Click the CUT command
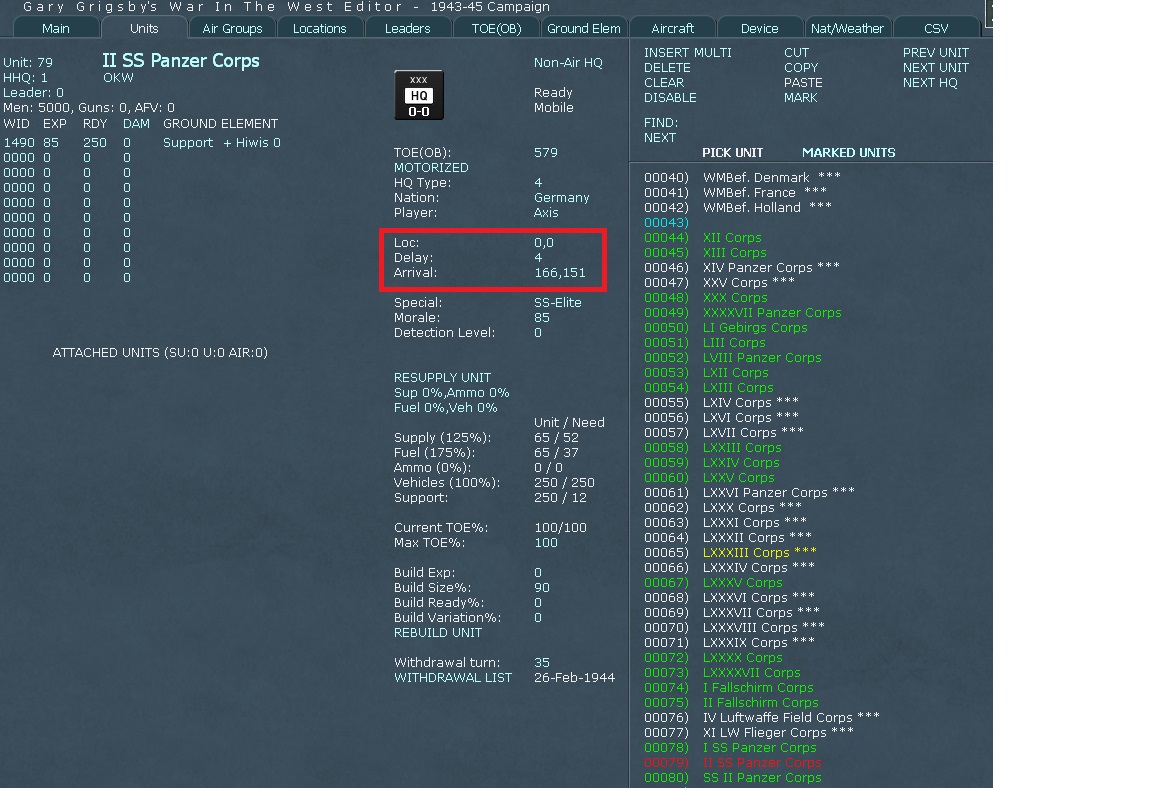This screenshot has height=788, width=1152. point(796,53)
